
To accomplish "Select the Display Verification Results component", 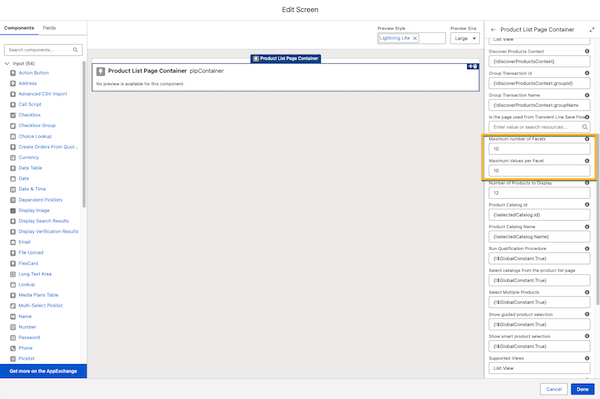I will pyautogui.click(x=49, y=231).
